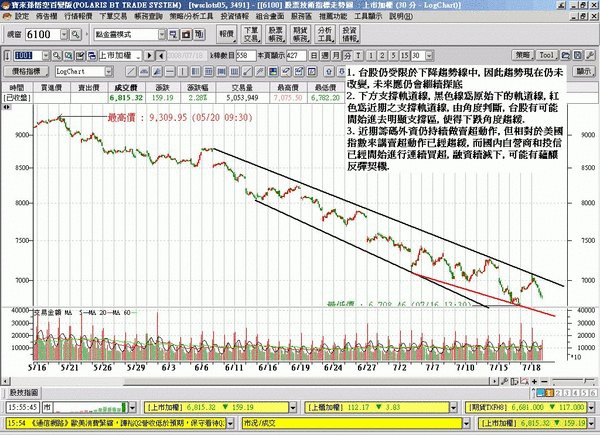Viewport: 600px width, 435px height.
Task: Open the window number 6100 dropdown
Action: tap(64, 35)
